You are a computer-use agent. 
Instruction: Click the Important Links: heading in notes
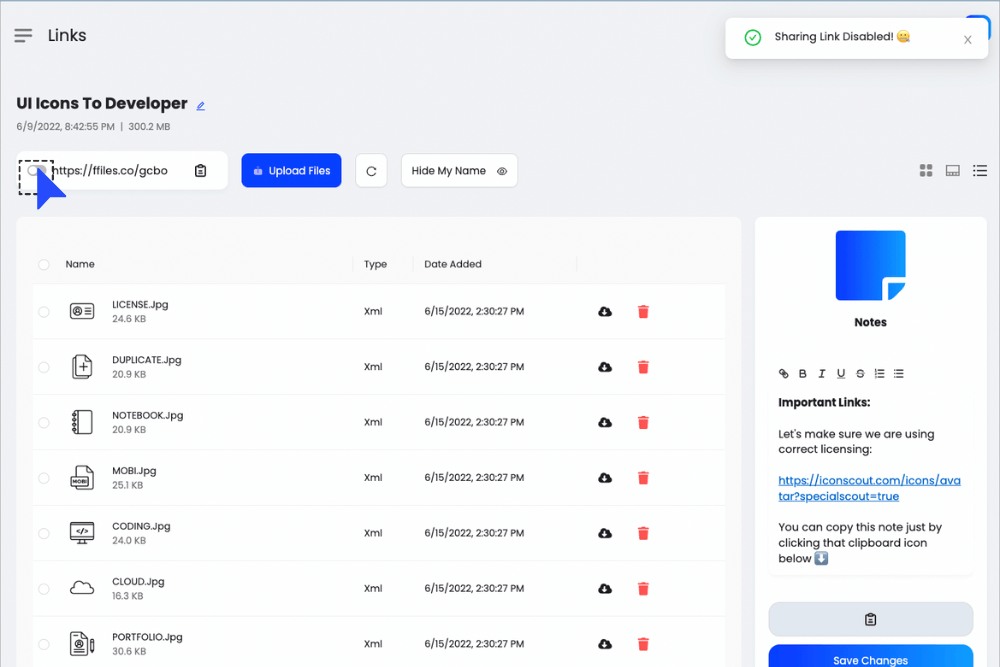(824, 402)
